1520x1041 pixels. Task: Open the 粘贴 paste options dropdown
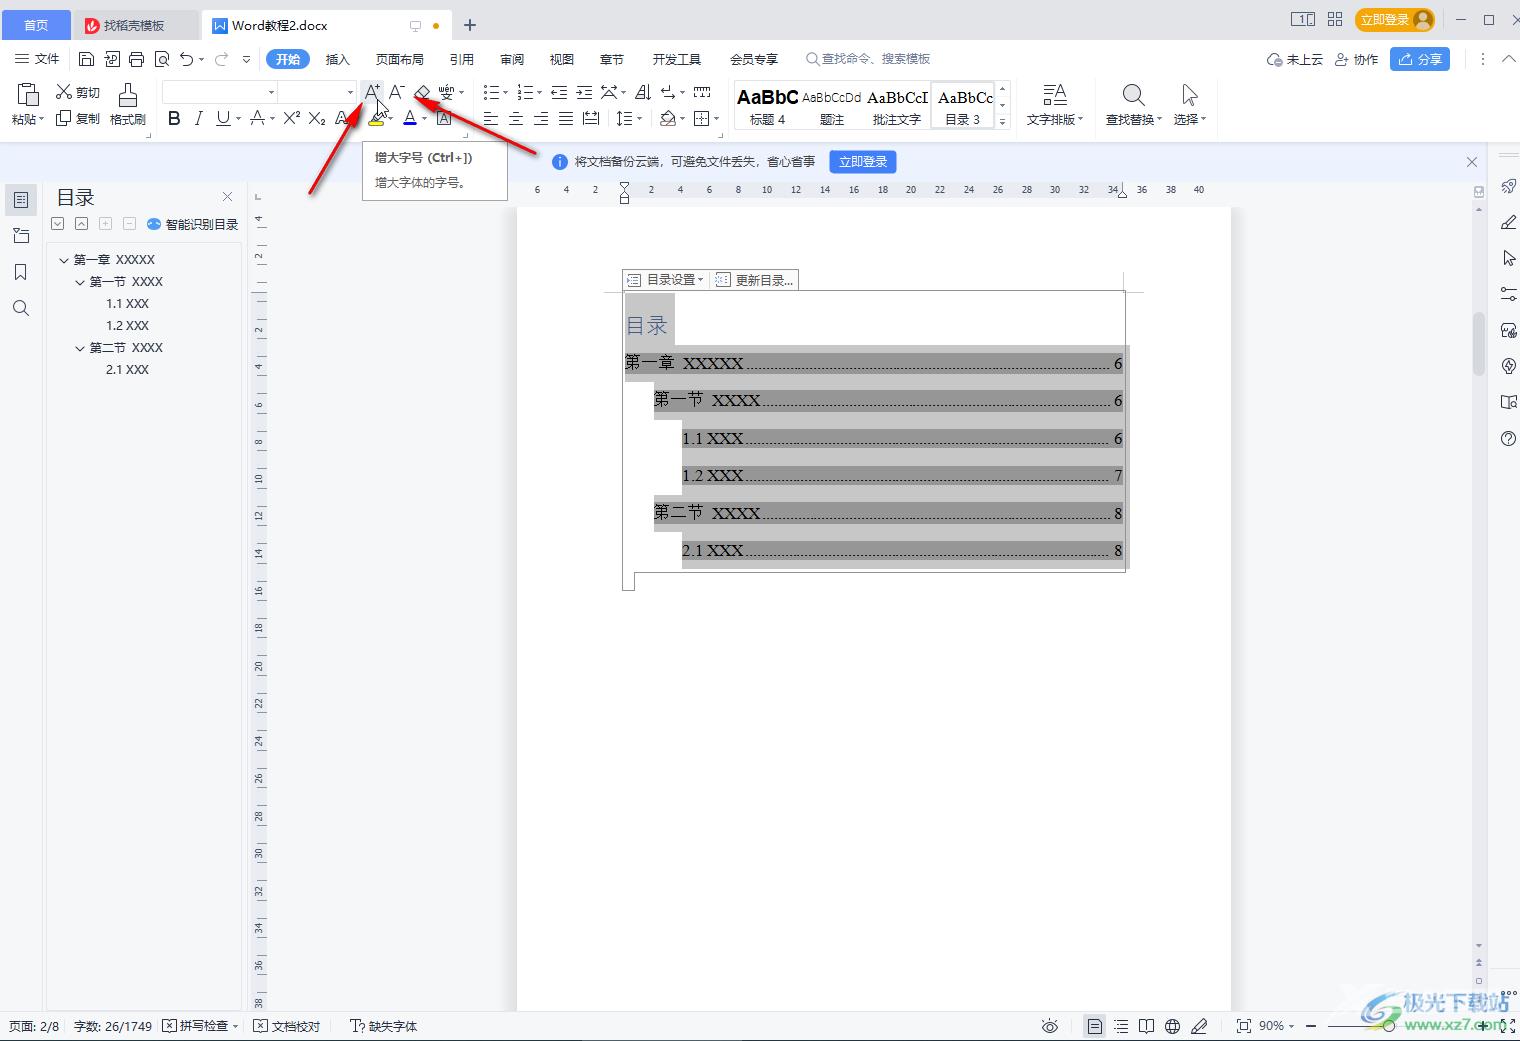pos(28,119)
